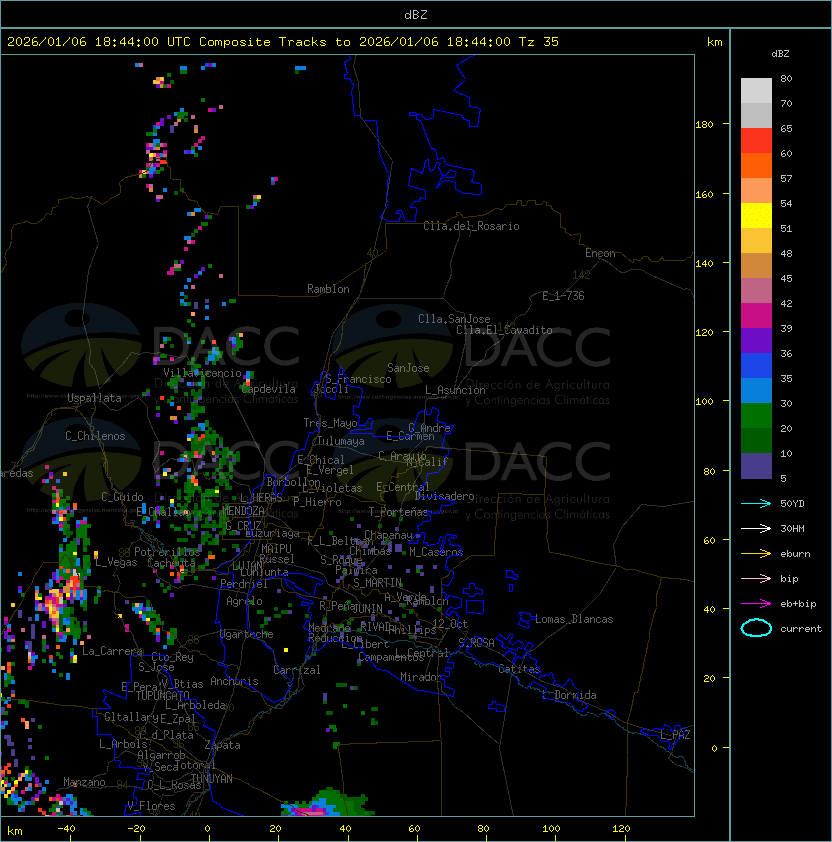Click the 'L_PAZ' map label
This screenshot has width=832, height=842.
click(x=675, y=735)
